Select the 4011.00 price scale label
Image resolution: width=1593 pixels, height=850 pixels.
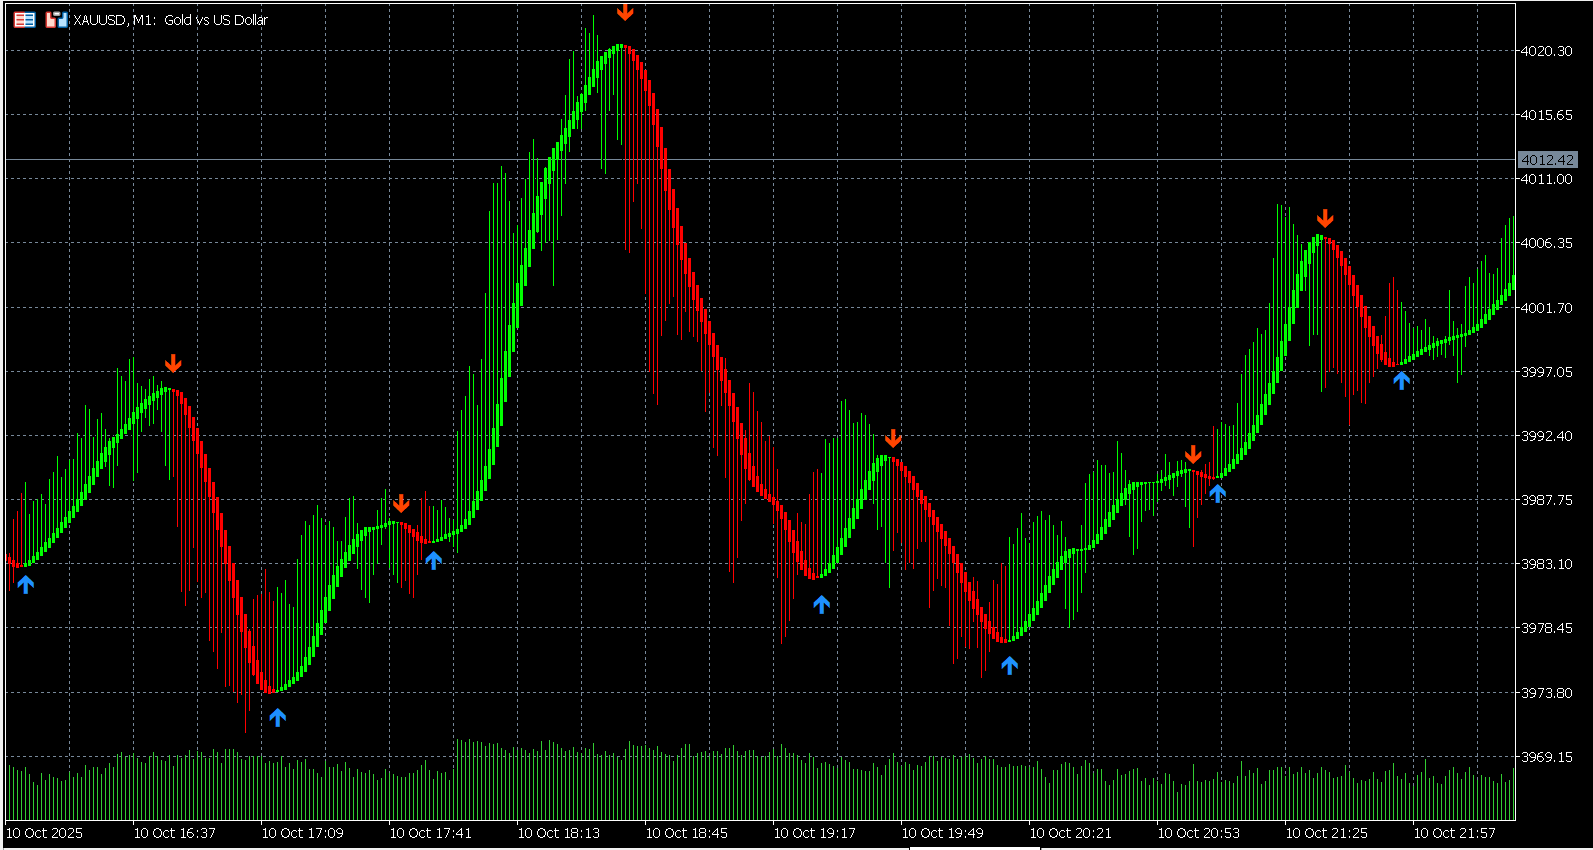point(1547,179)
